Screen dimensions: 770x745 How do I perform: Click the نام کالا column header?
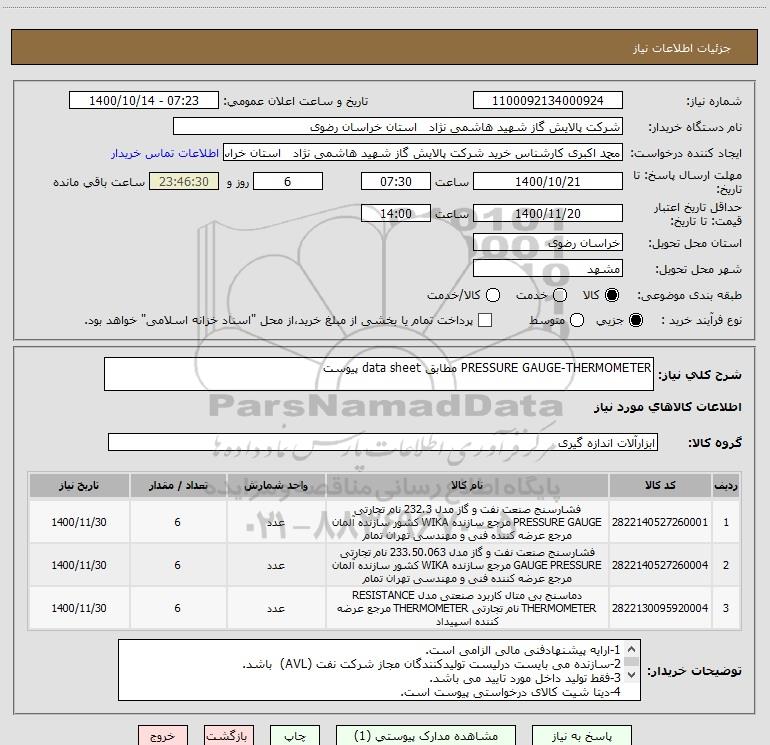pos(467,485)
